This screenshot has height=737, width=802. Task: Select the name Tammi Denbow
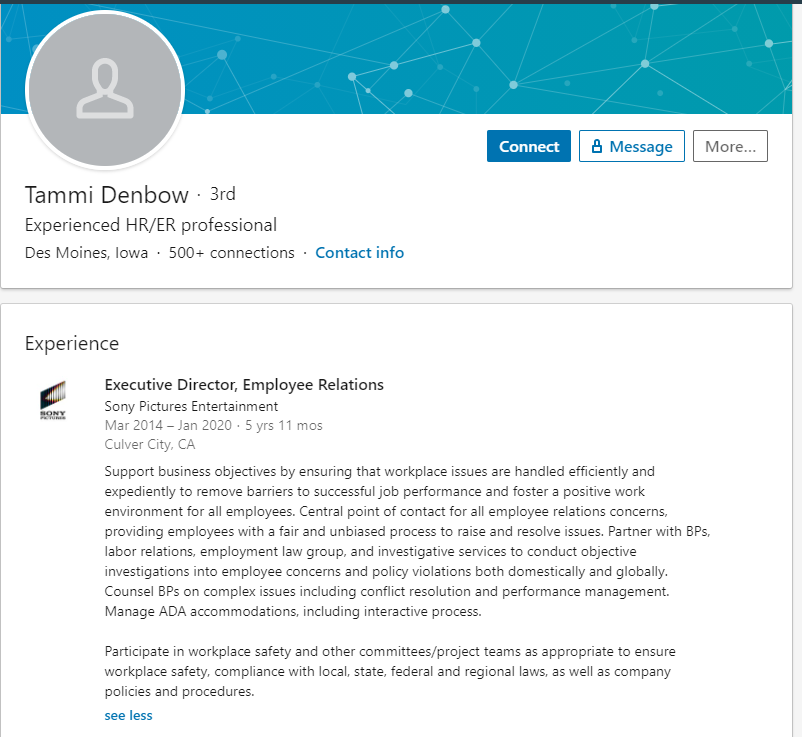coord(107,195)
